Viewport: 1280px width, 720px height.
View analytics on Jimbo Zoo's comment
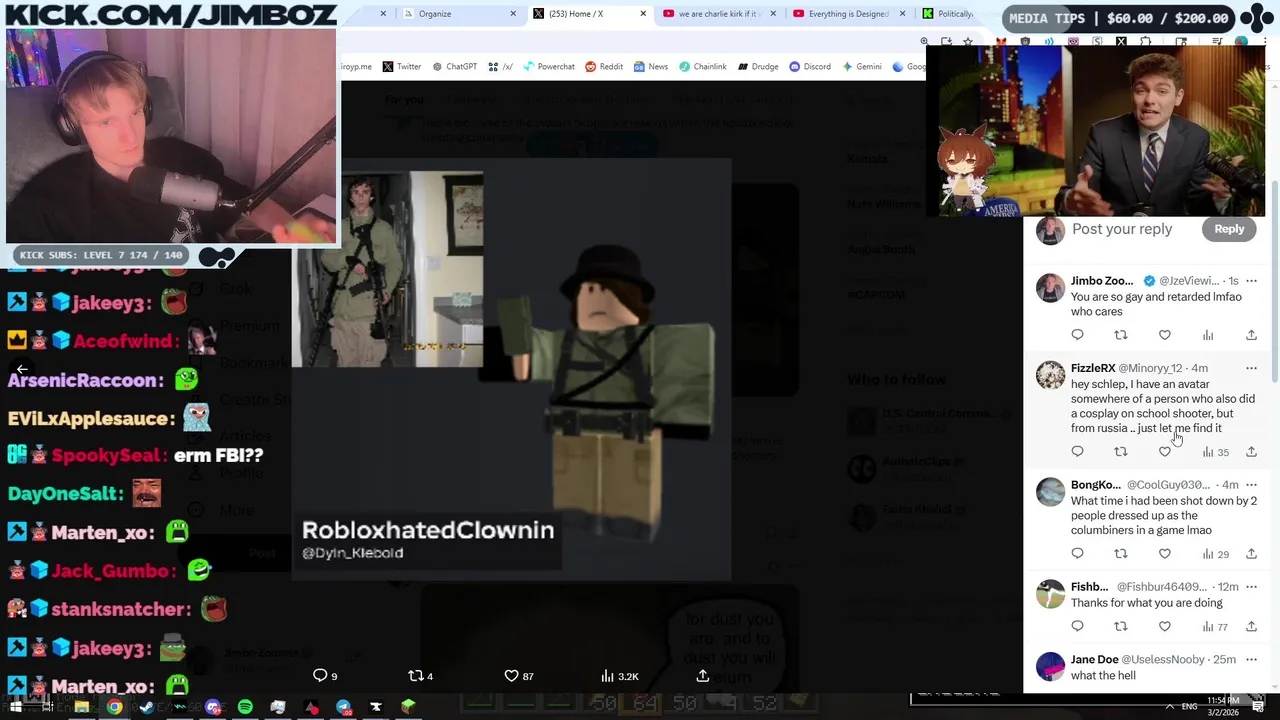1208,335
